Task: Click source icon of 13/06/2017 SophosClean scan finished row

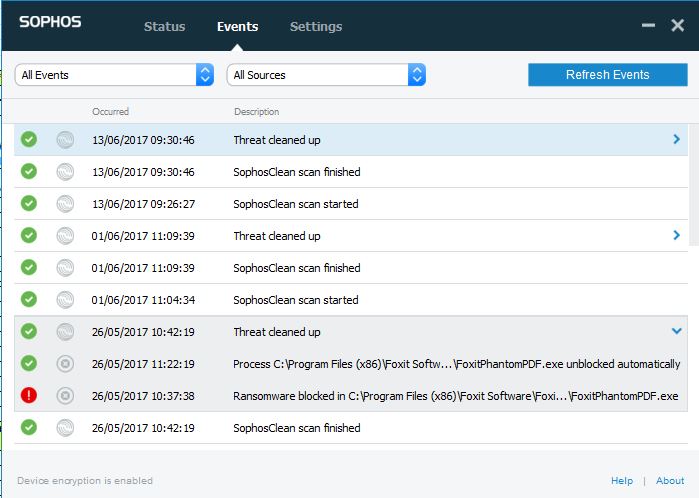Action: (65, 172)
